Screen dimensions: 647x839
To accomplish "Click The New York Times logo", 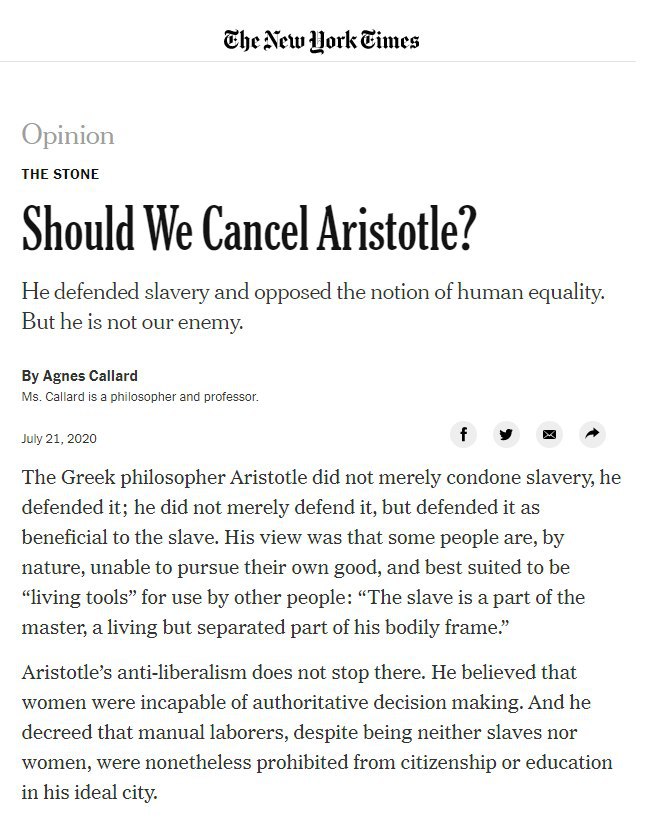I will (321, 40).
